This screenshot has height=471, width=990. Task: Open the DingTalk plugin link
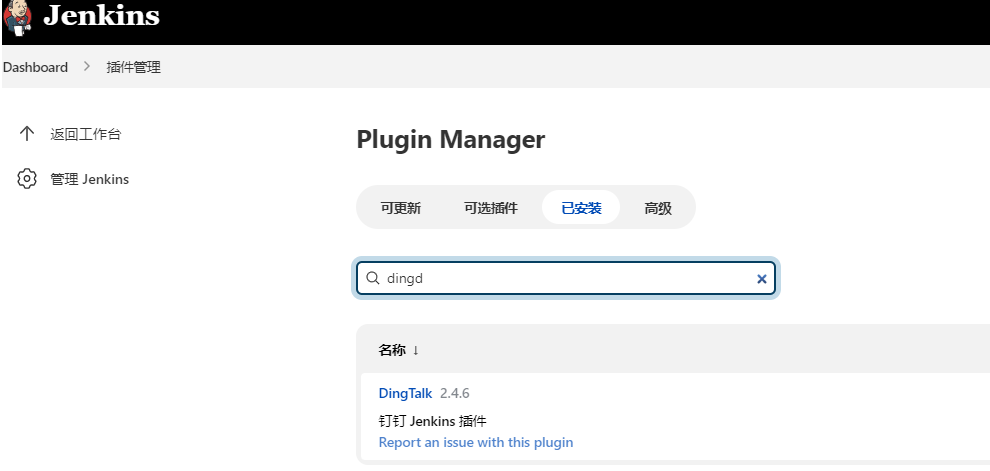[x=405, y=394]
